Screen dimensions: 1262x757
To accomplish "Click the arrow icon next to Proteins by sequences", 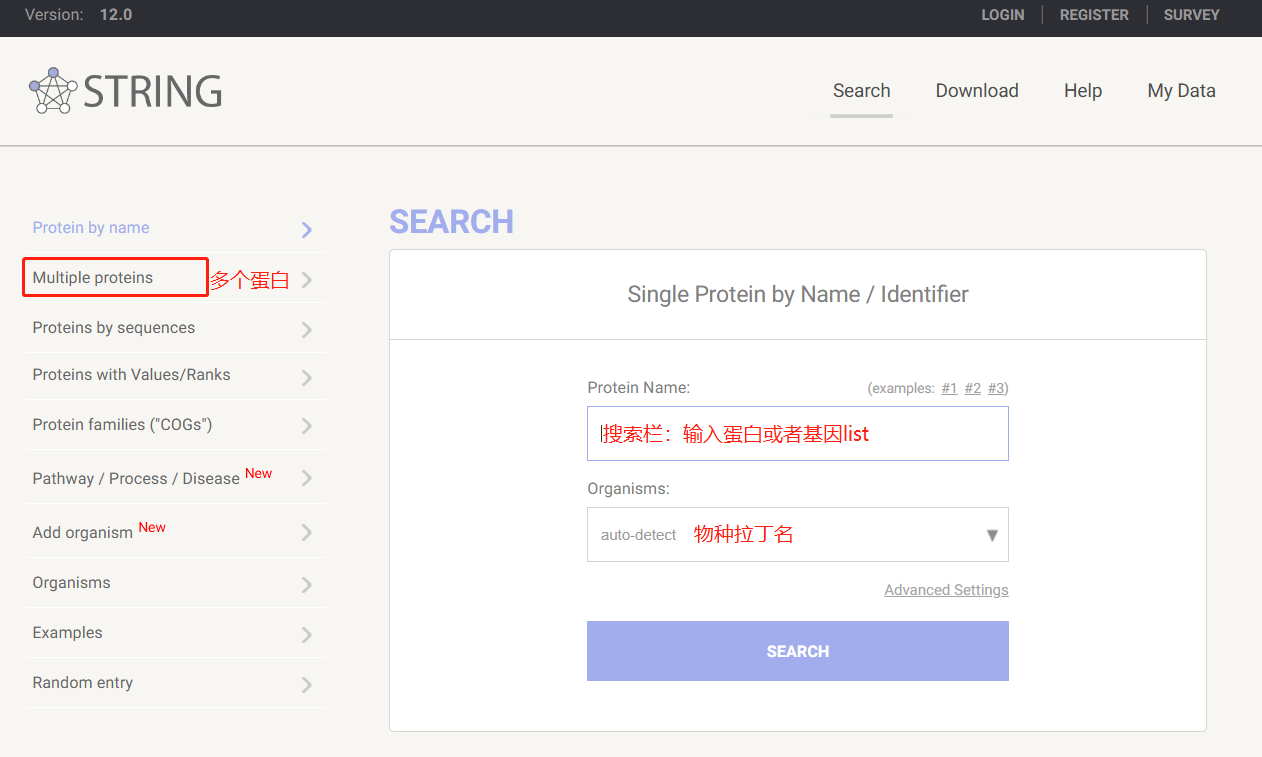I will coord(307,330).
